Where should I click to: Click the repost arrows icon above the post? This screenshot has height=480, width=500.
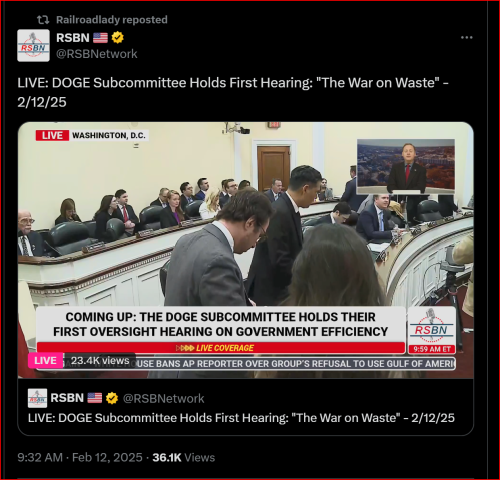(43, 20)
